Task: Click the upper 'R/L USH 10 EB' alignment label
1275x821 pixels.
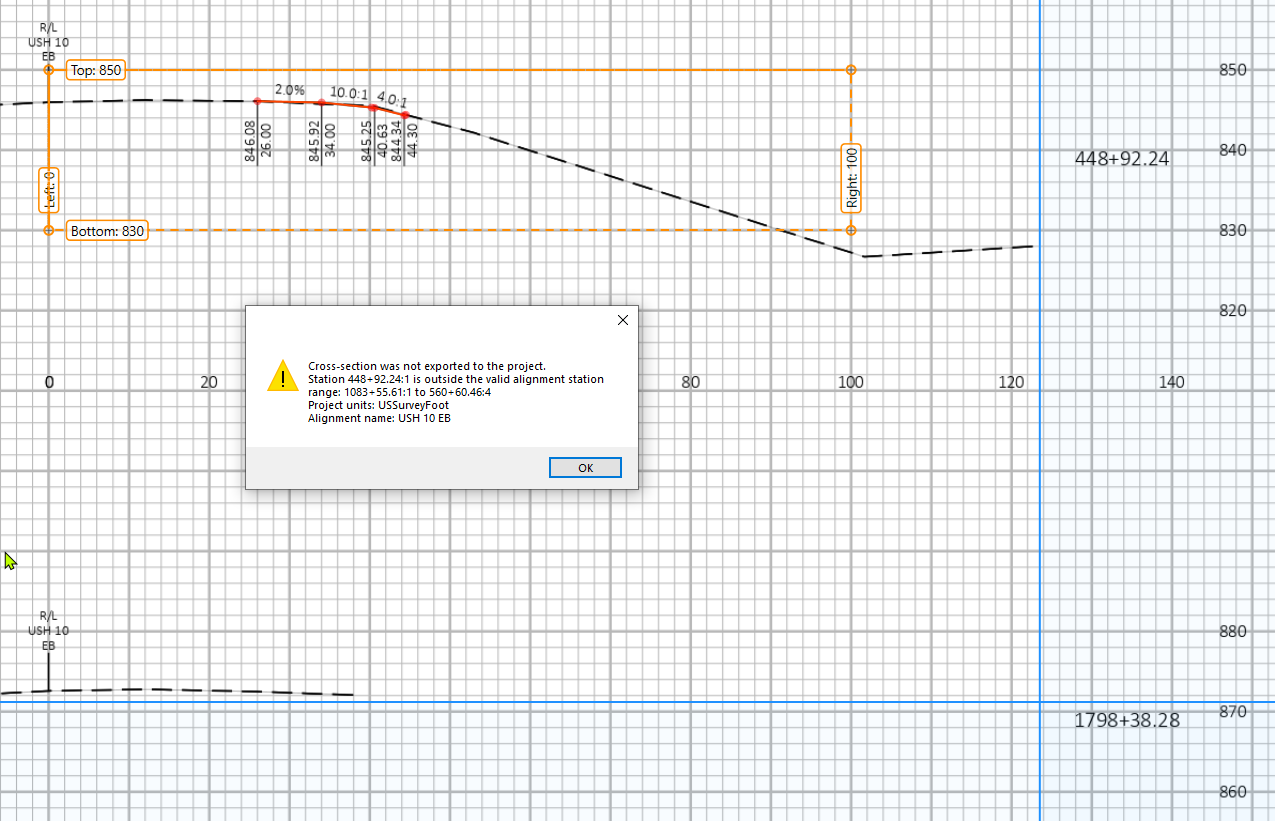Action: 49,43
